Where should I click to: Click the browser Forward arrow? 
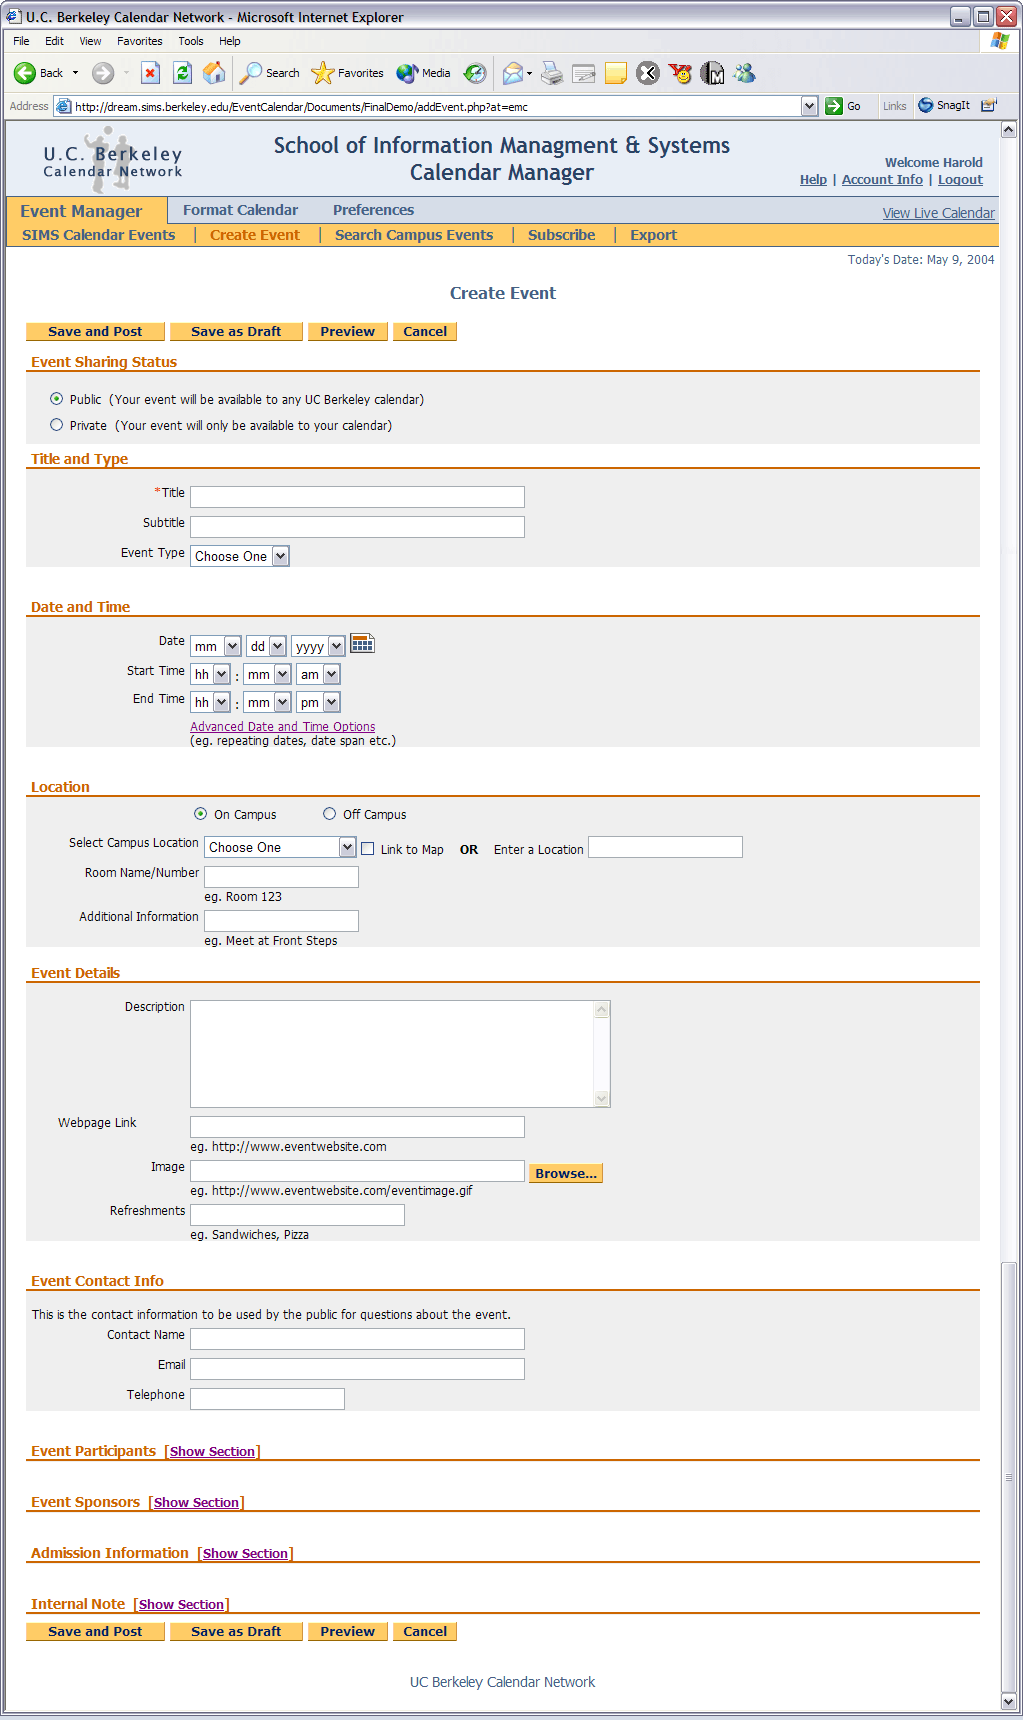[102, 73]
